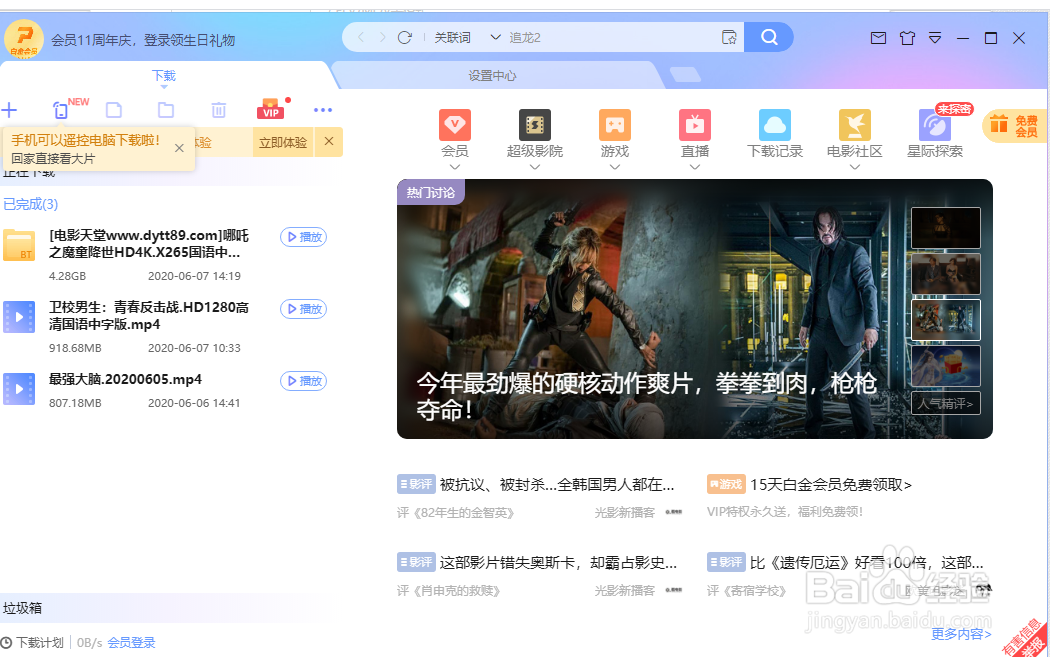1050x657 pixels.
Task: Click the 会员登录 link
Action: [131, 643]
